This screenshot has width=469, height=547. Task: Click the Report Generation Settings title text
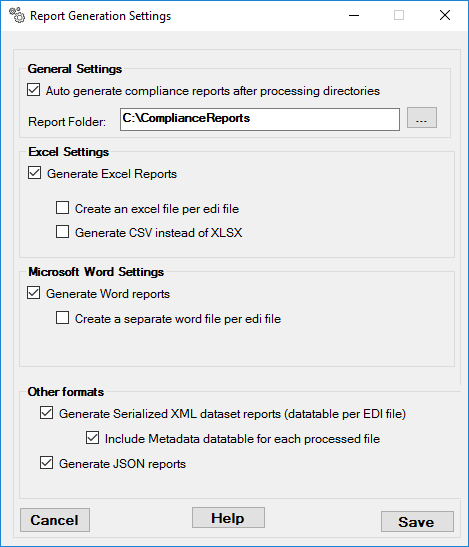[x=100, y=16]
